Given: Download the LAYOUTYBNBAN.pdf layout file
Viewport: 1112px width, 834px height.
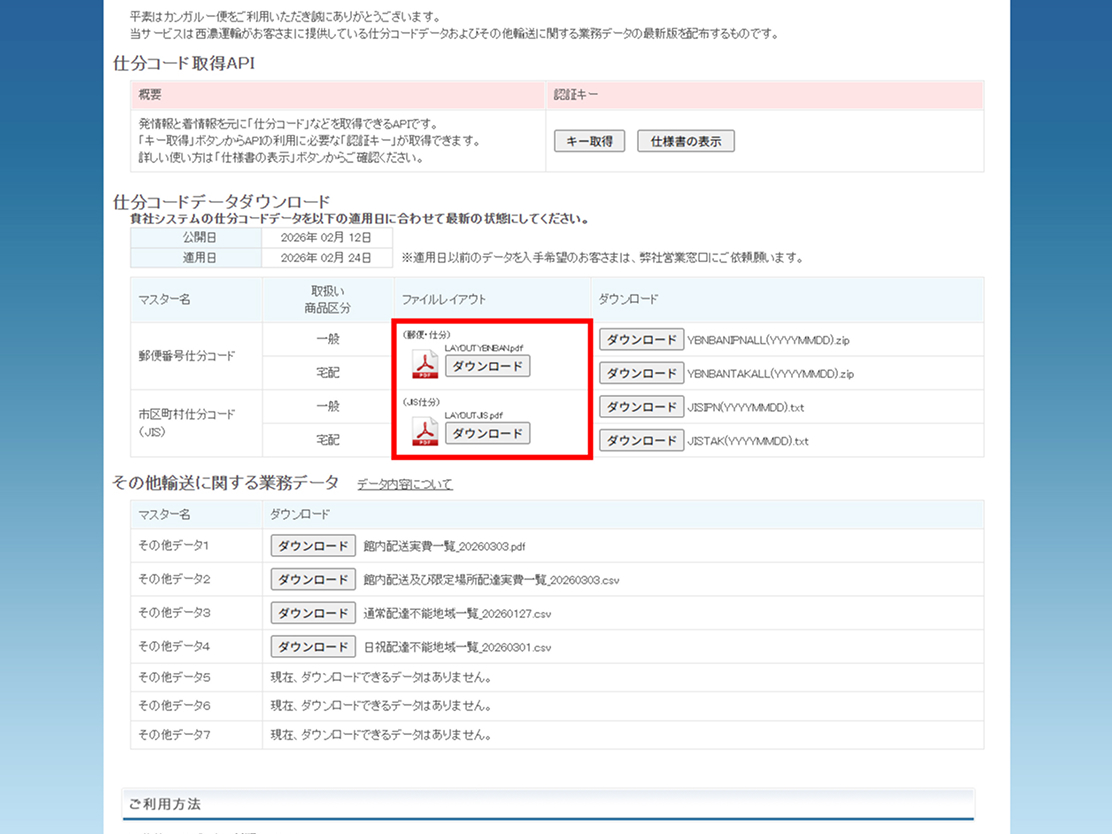Looking at the screenshot, I should [x=487, y=366].
